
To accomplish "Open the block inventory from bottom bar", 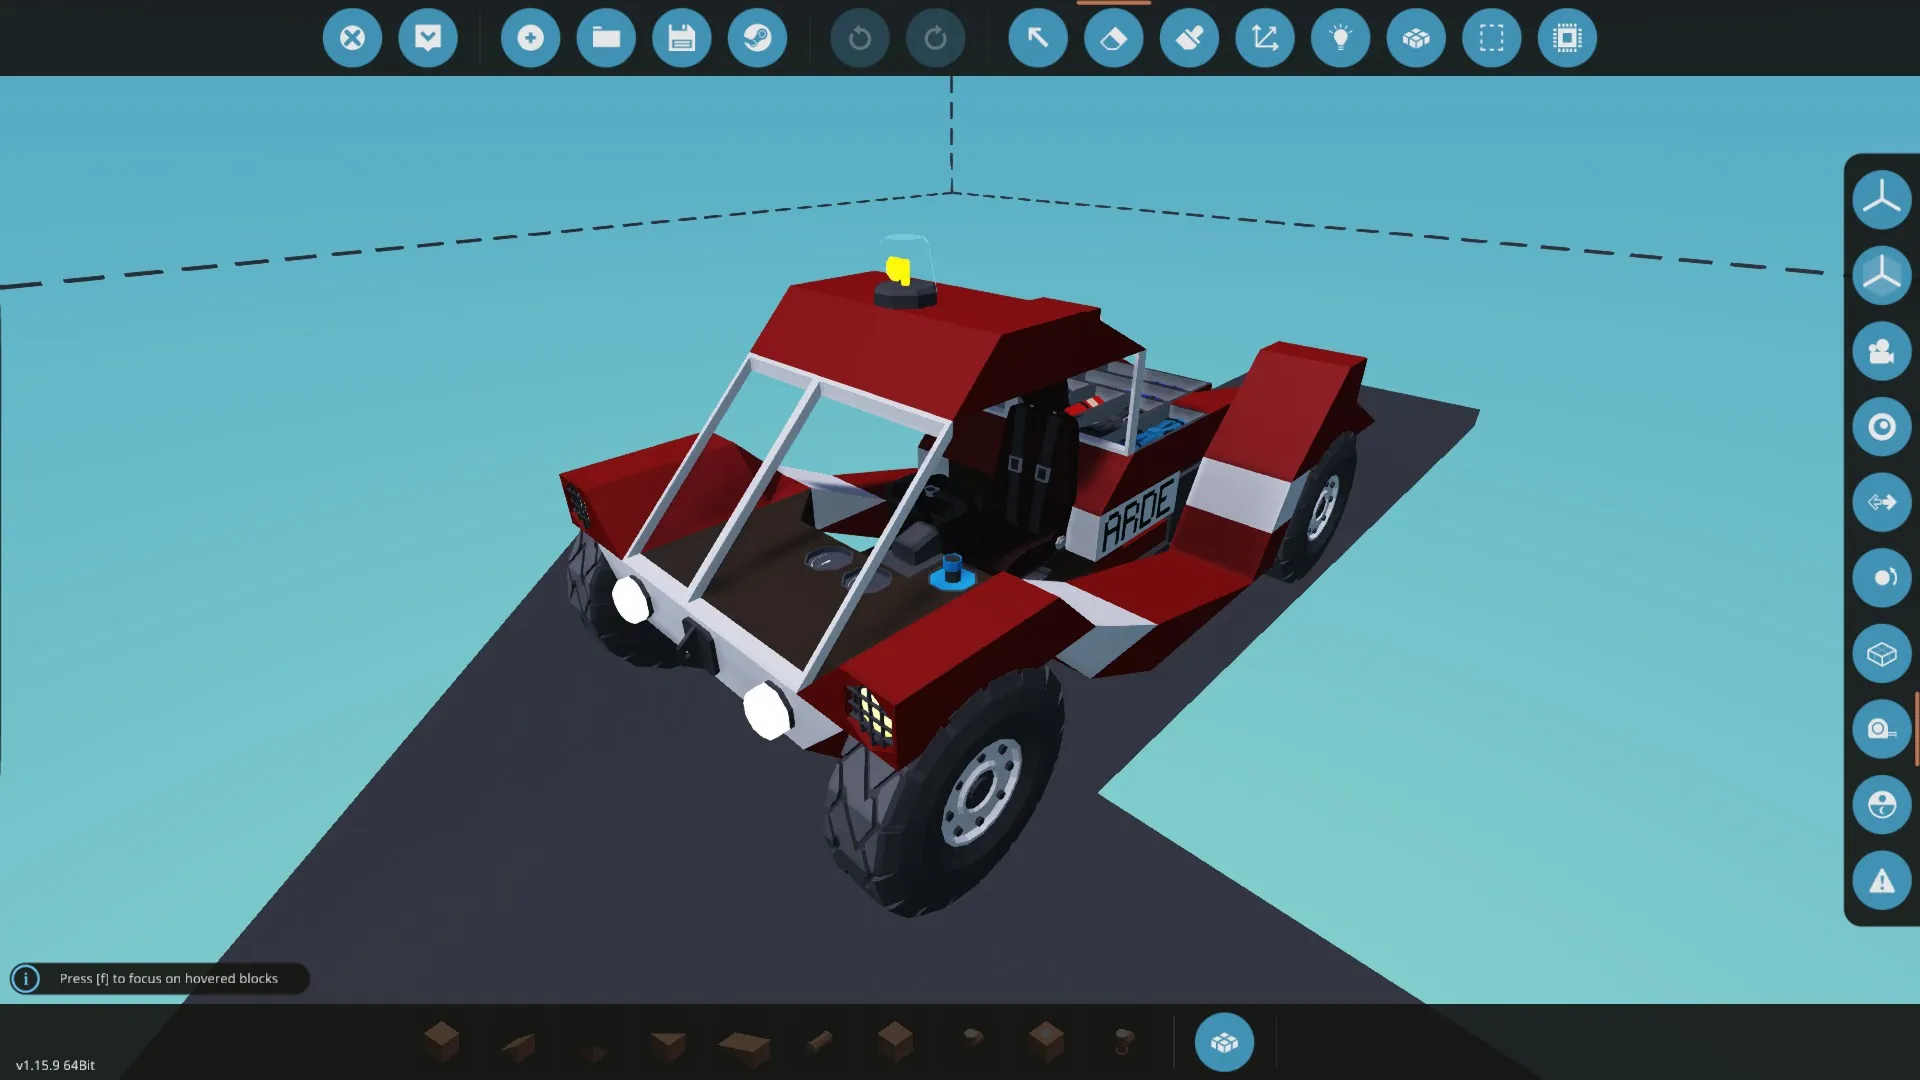I will coord(1224,1042).
